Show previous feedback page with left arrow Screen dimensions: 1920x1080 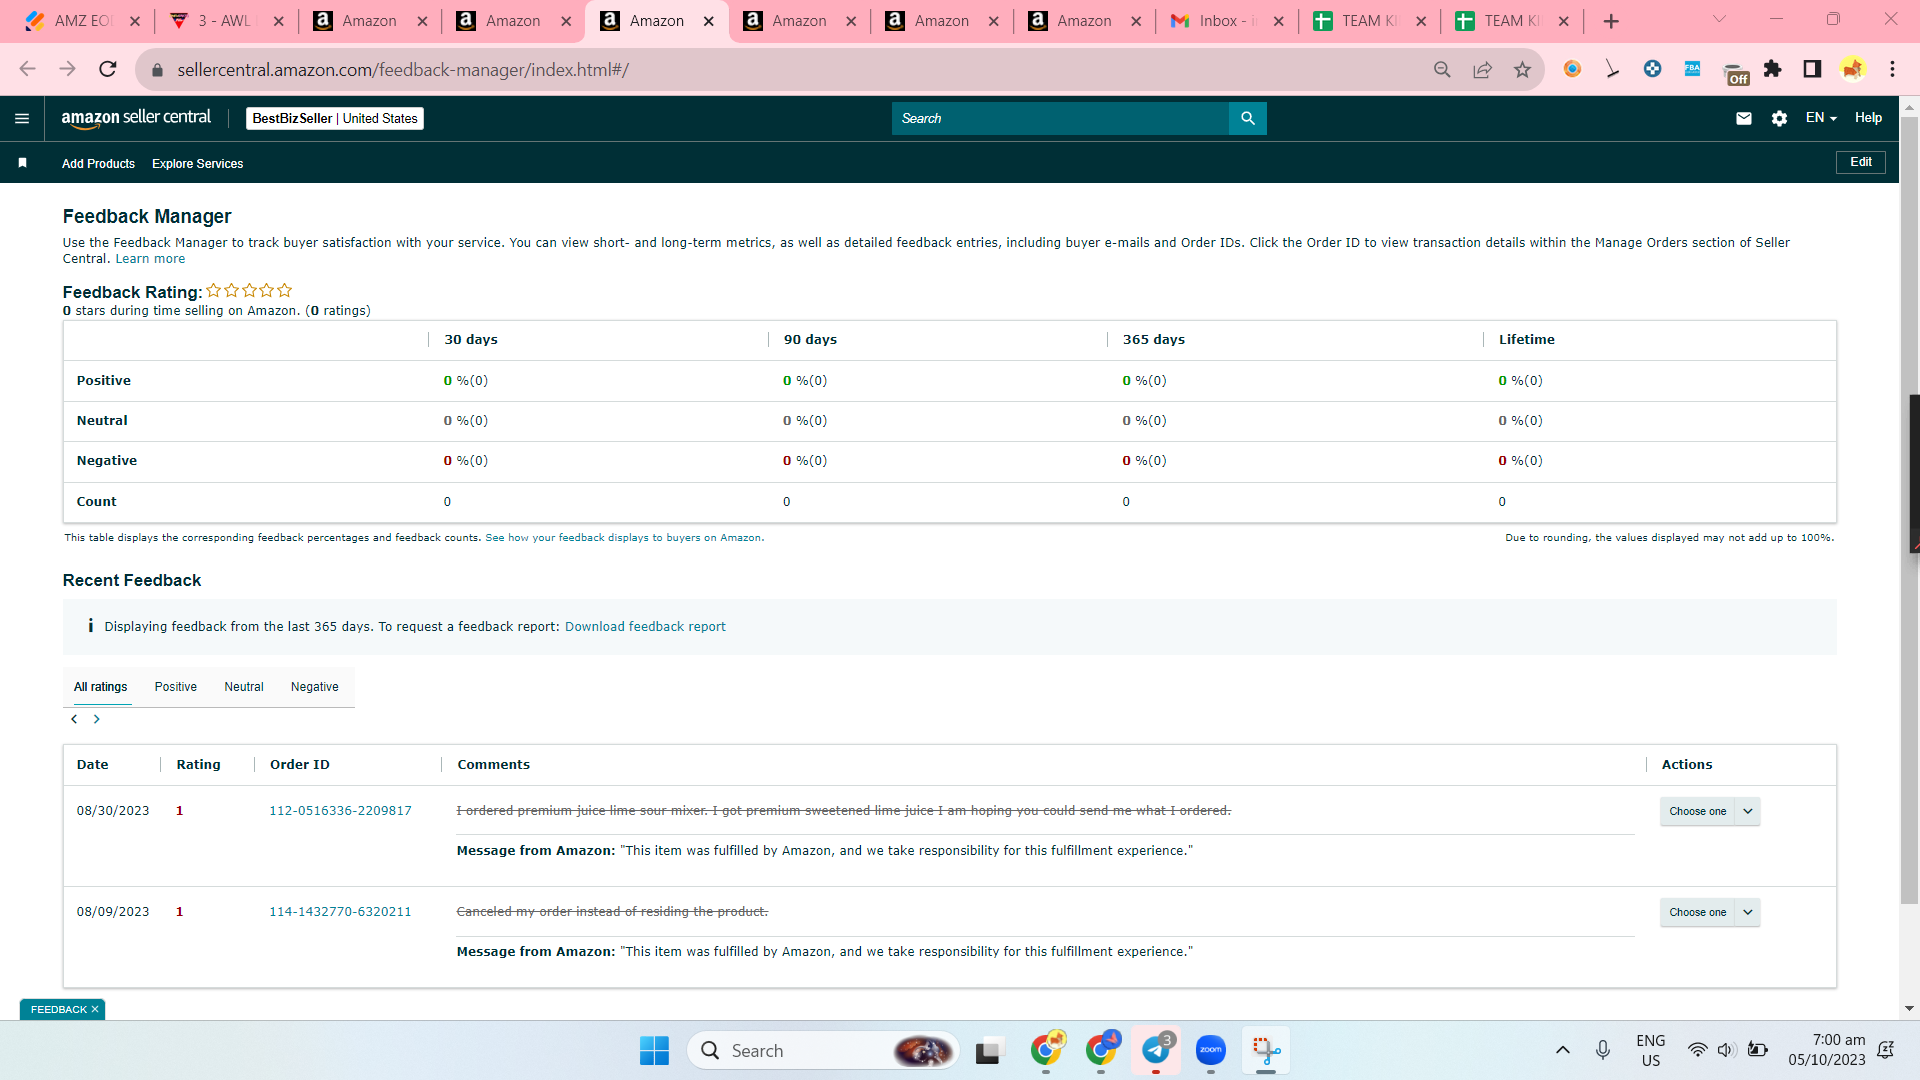[x=74, y=719]
